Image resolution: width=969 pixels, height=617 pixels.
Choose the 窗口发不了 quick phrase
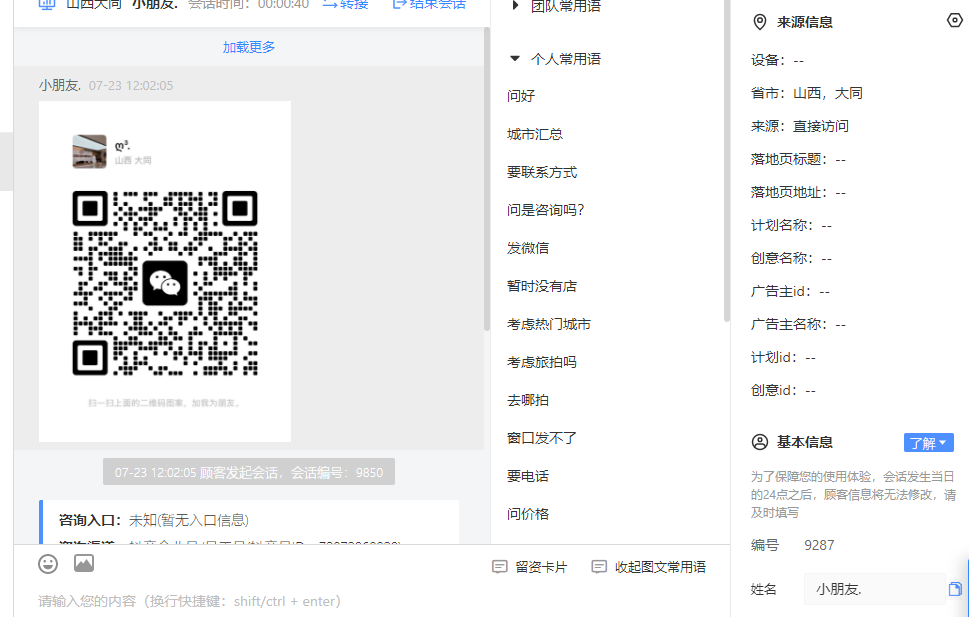[x=542, y=438]
